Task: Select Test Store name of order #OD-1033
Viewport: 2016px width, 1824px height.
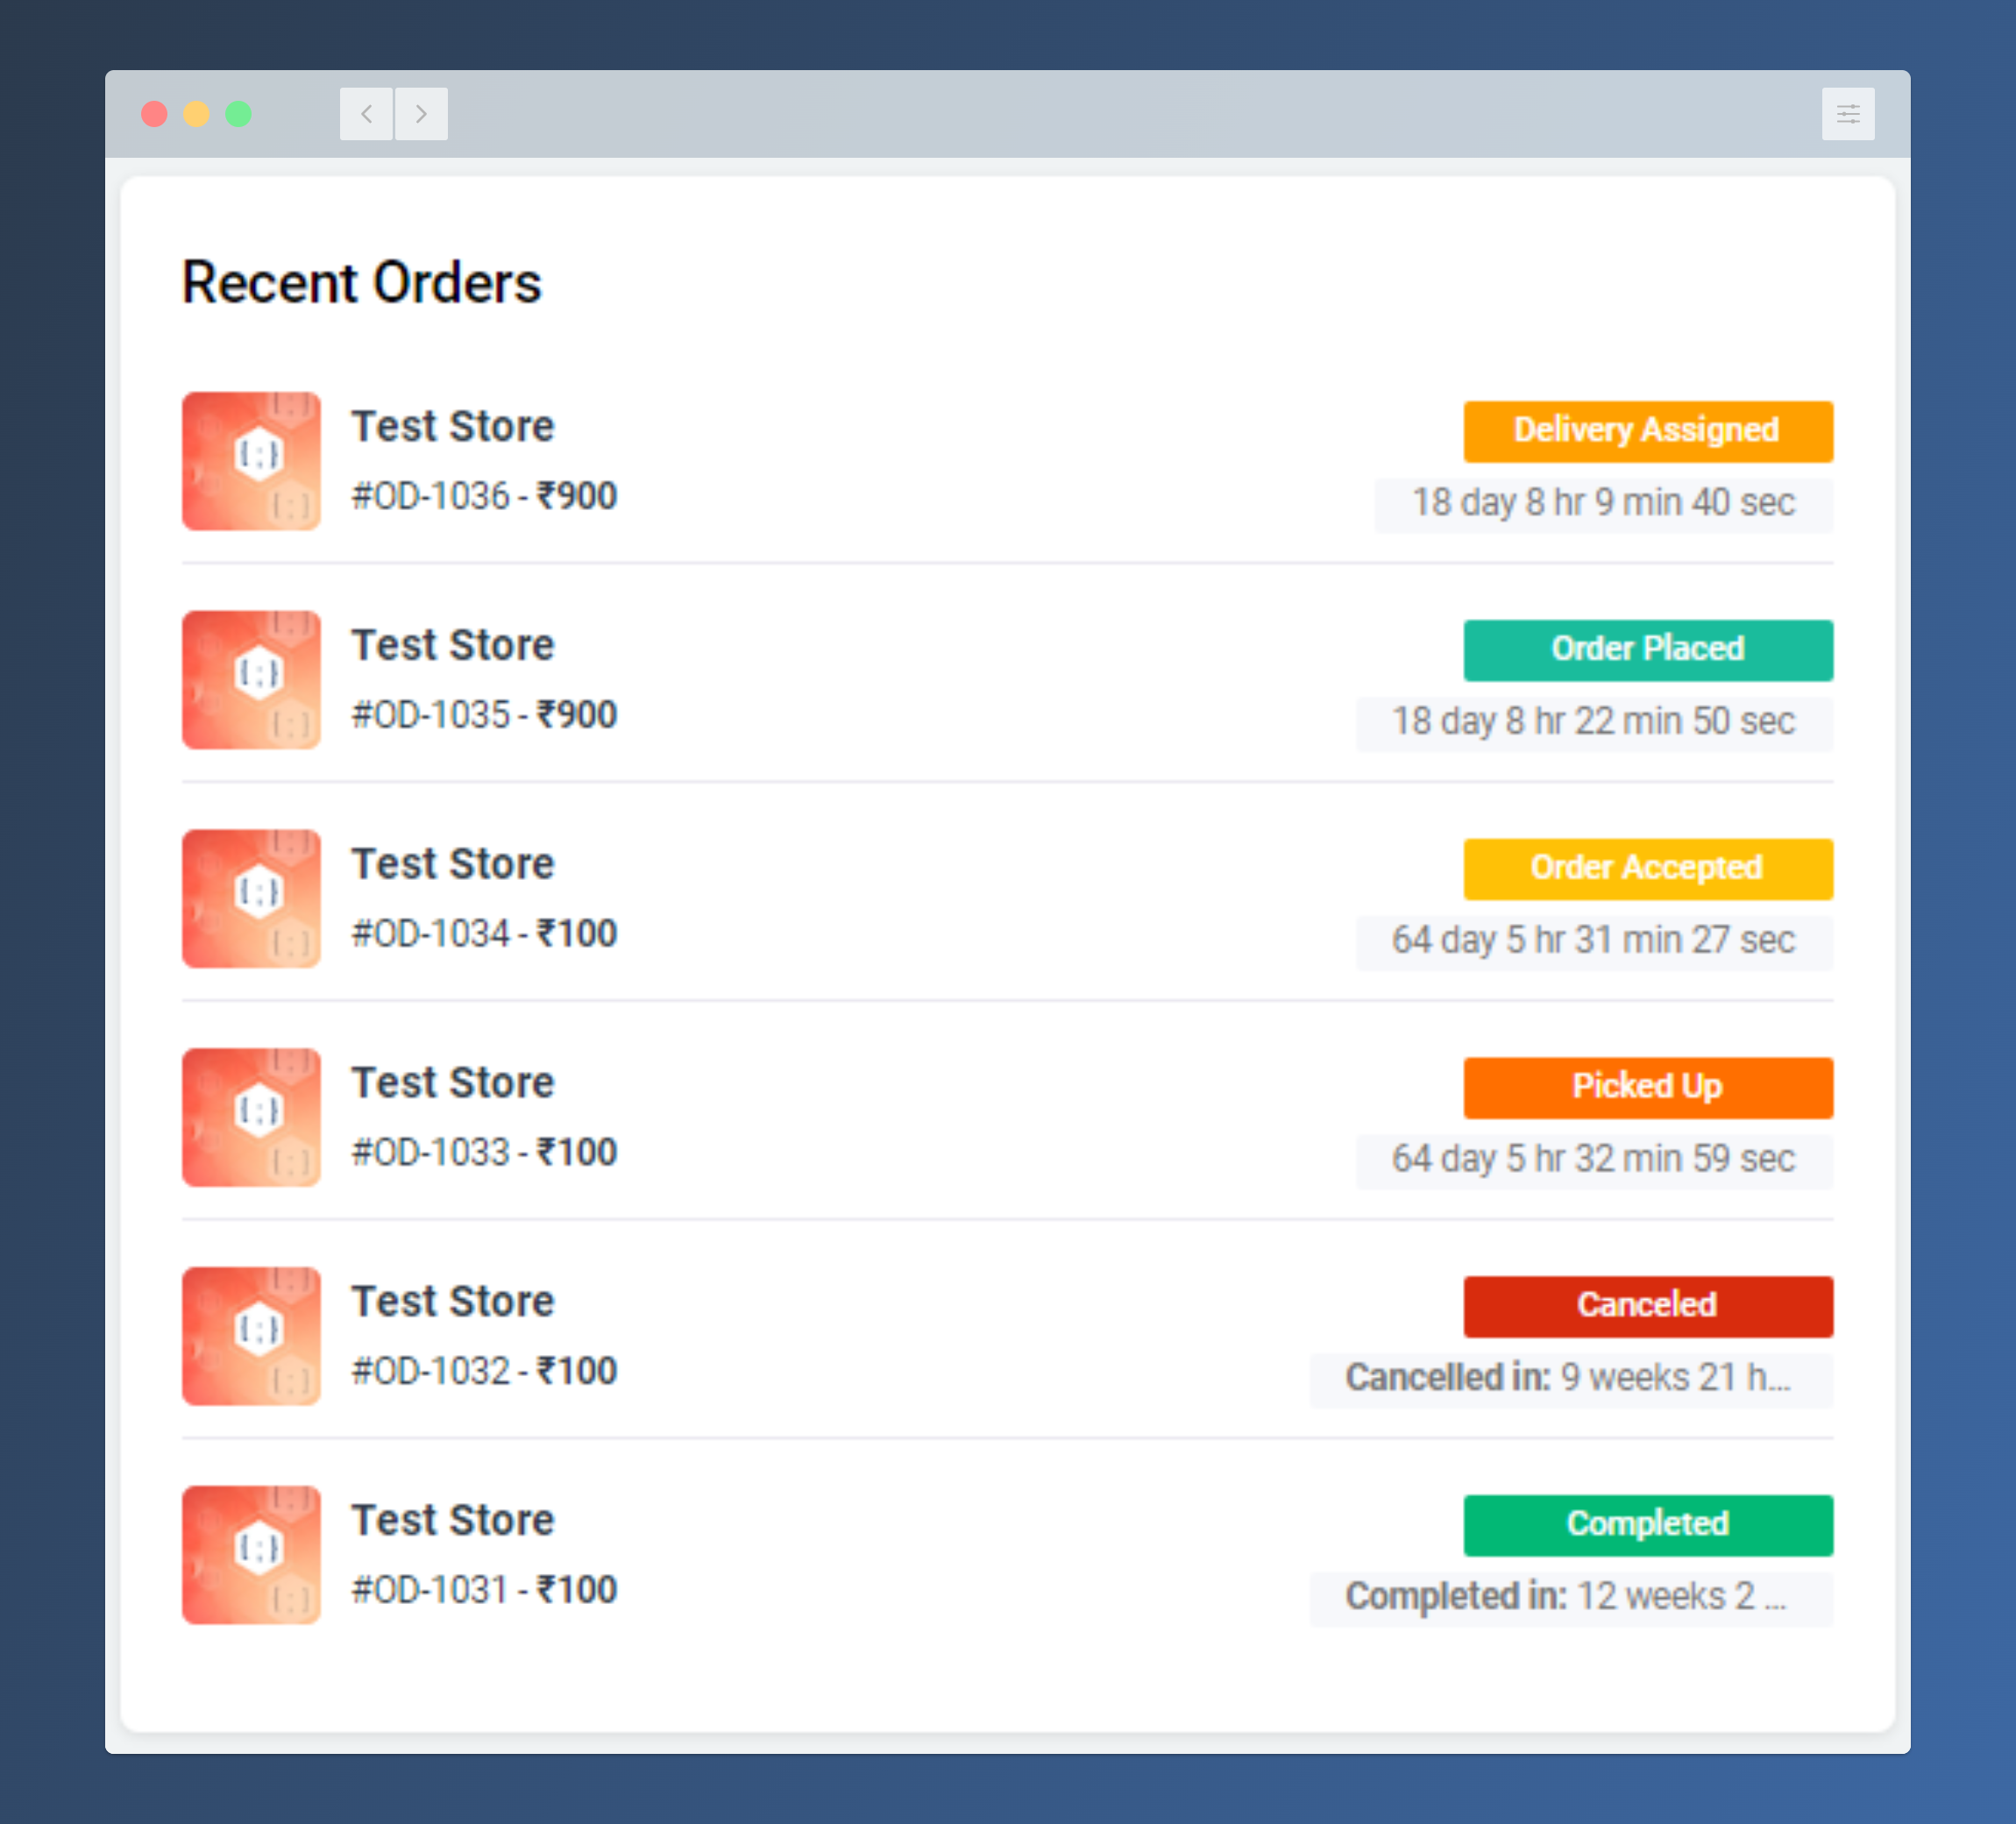Action: tap(452, 1083)
